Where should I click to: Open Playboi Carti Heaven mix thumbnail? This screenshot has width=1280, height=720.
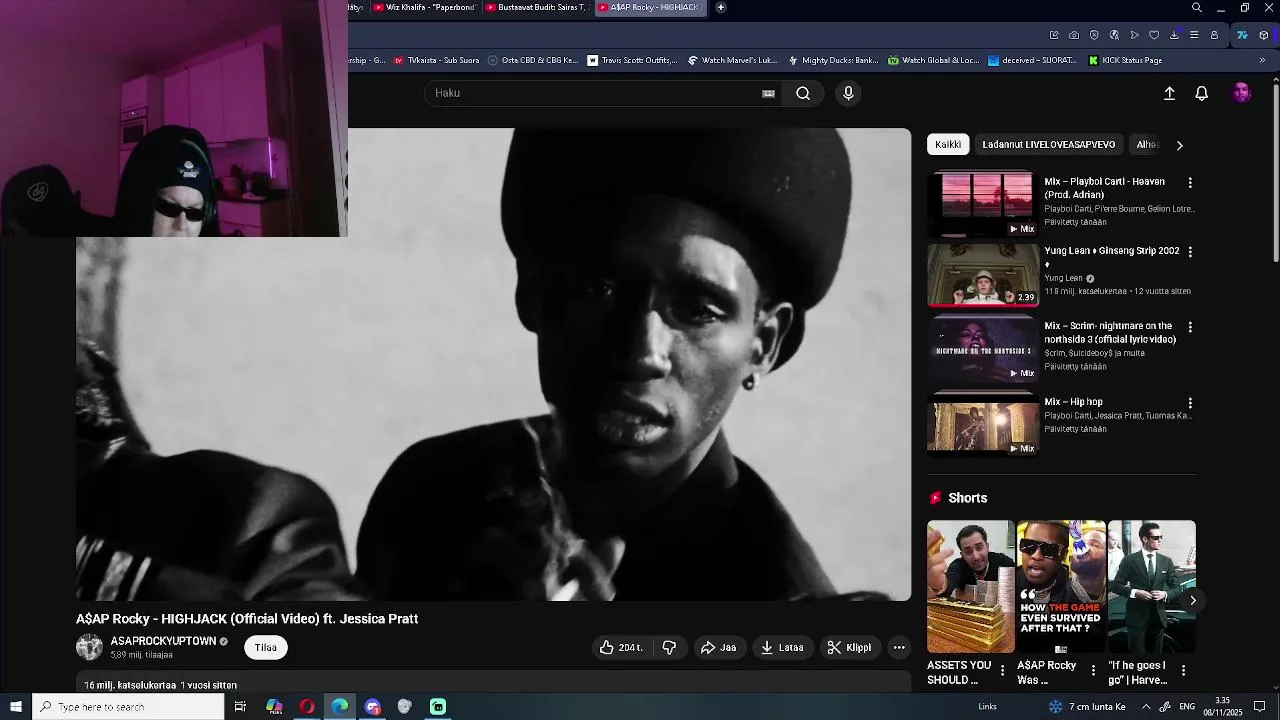[x=983, y=205]
